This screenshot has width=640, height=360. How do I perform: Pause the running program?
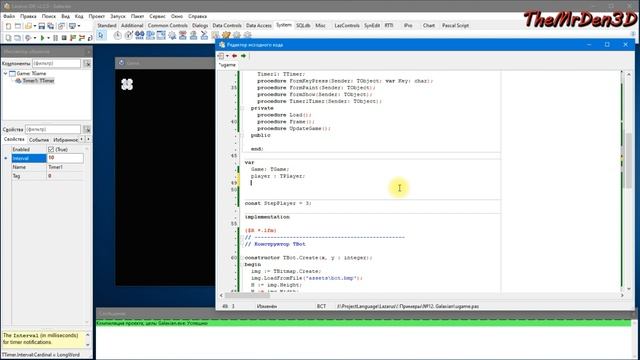tap(56, 38)
